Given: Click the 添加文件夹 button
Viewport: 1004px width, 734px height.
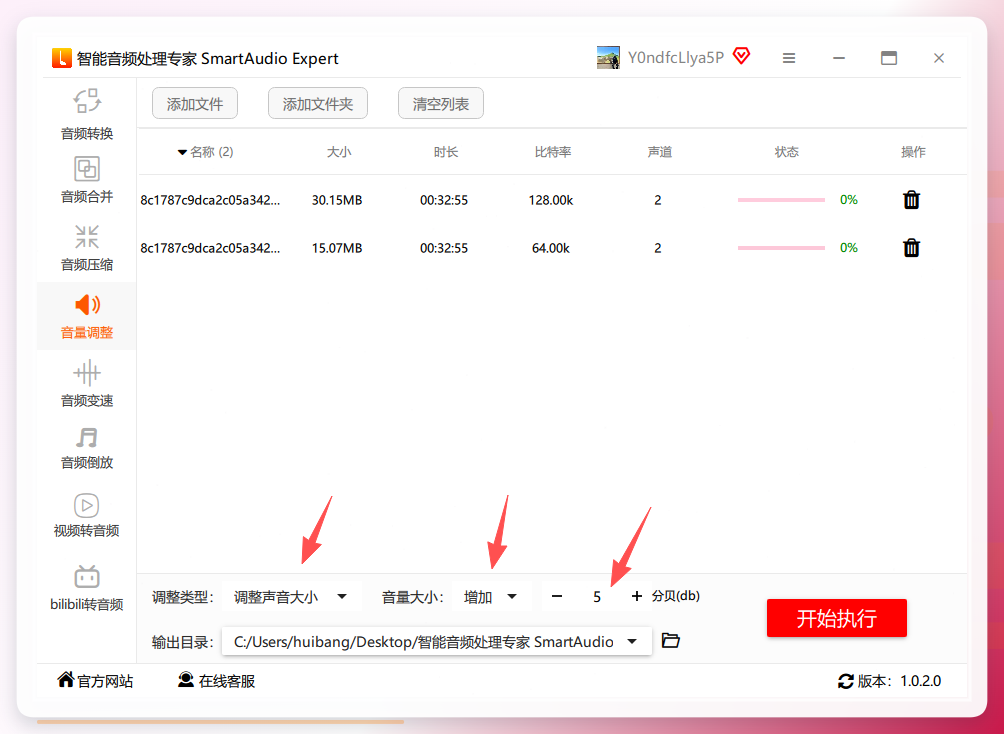Looking at the screenshot, I should coord(318,104).
